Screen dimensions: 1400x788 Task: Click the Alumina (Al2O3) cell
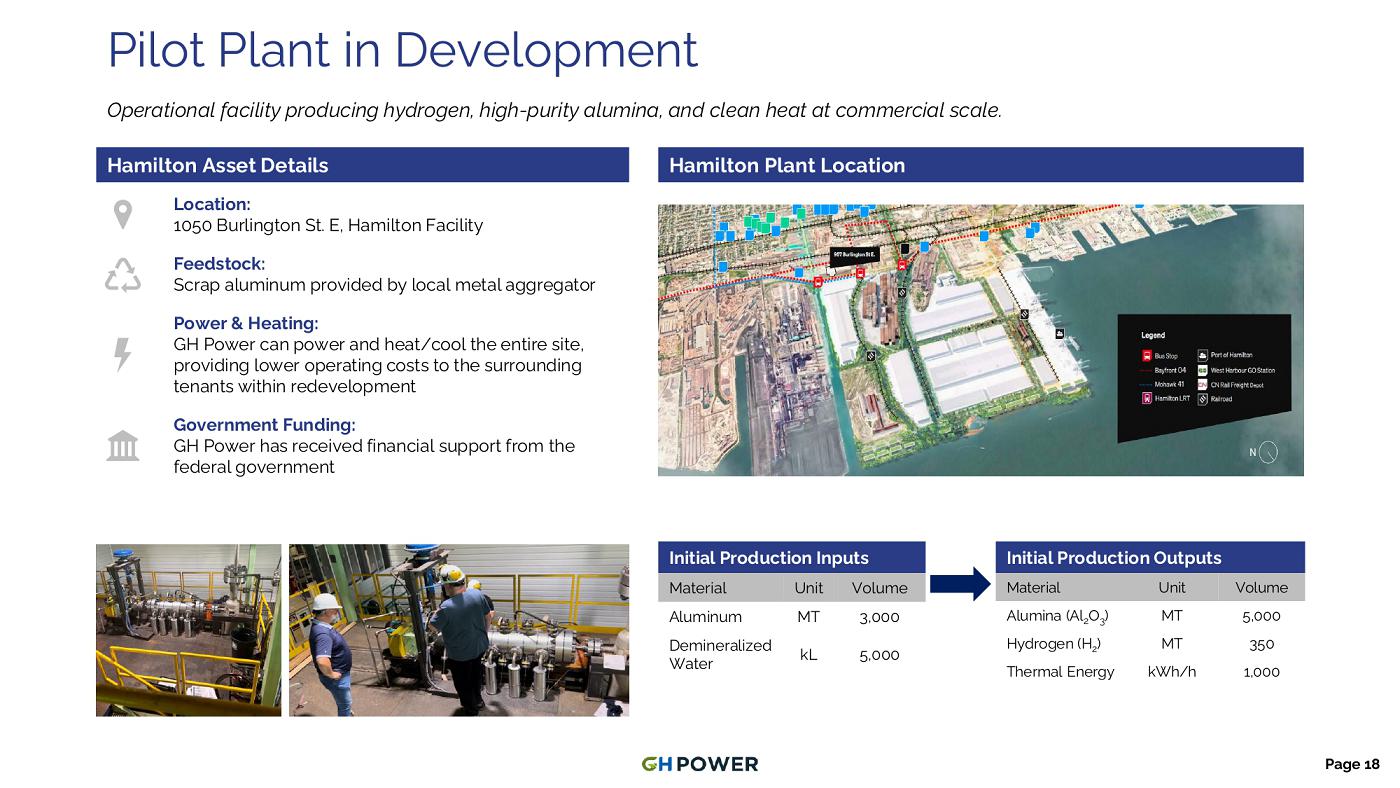pyautogui.click(x=1057, y=616)
